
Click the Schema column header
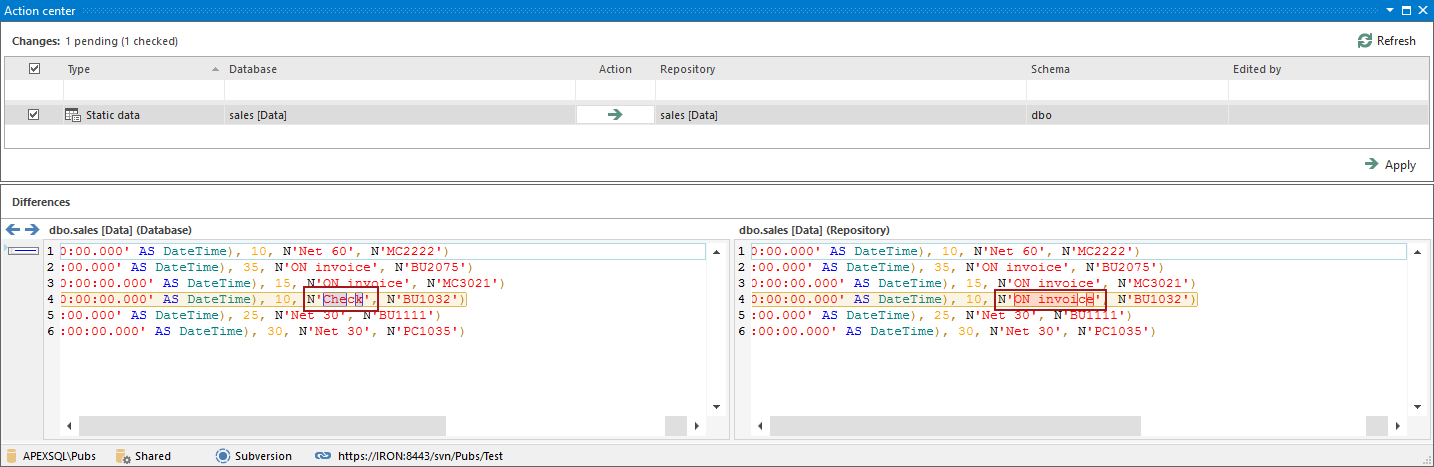tap(1050, 69)
